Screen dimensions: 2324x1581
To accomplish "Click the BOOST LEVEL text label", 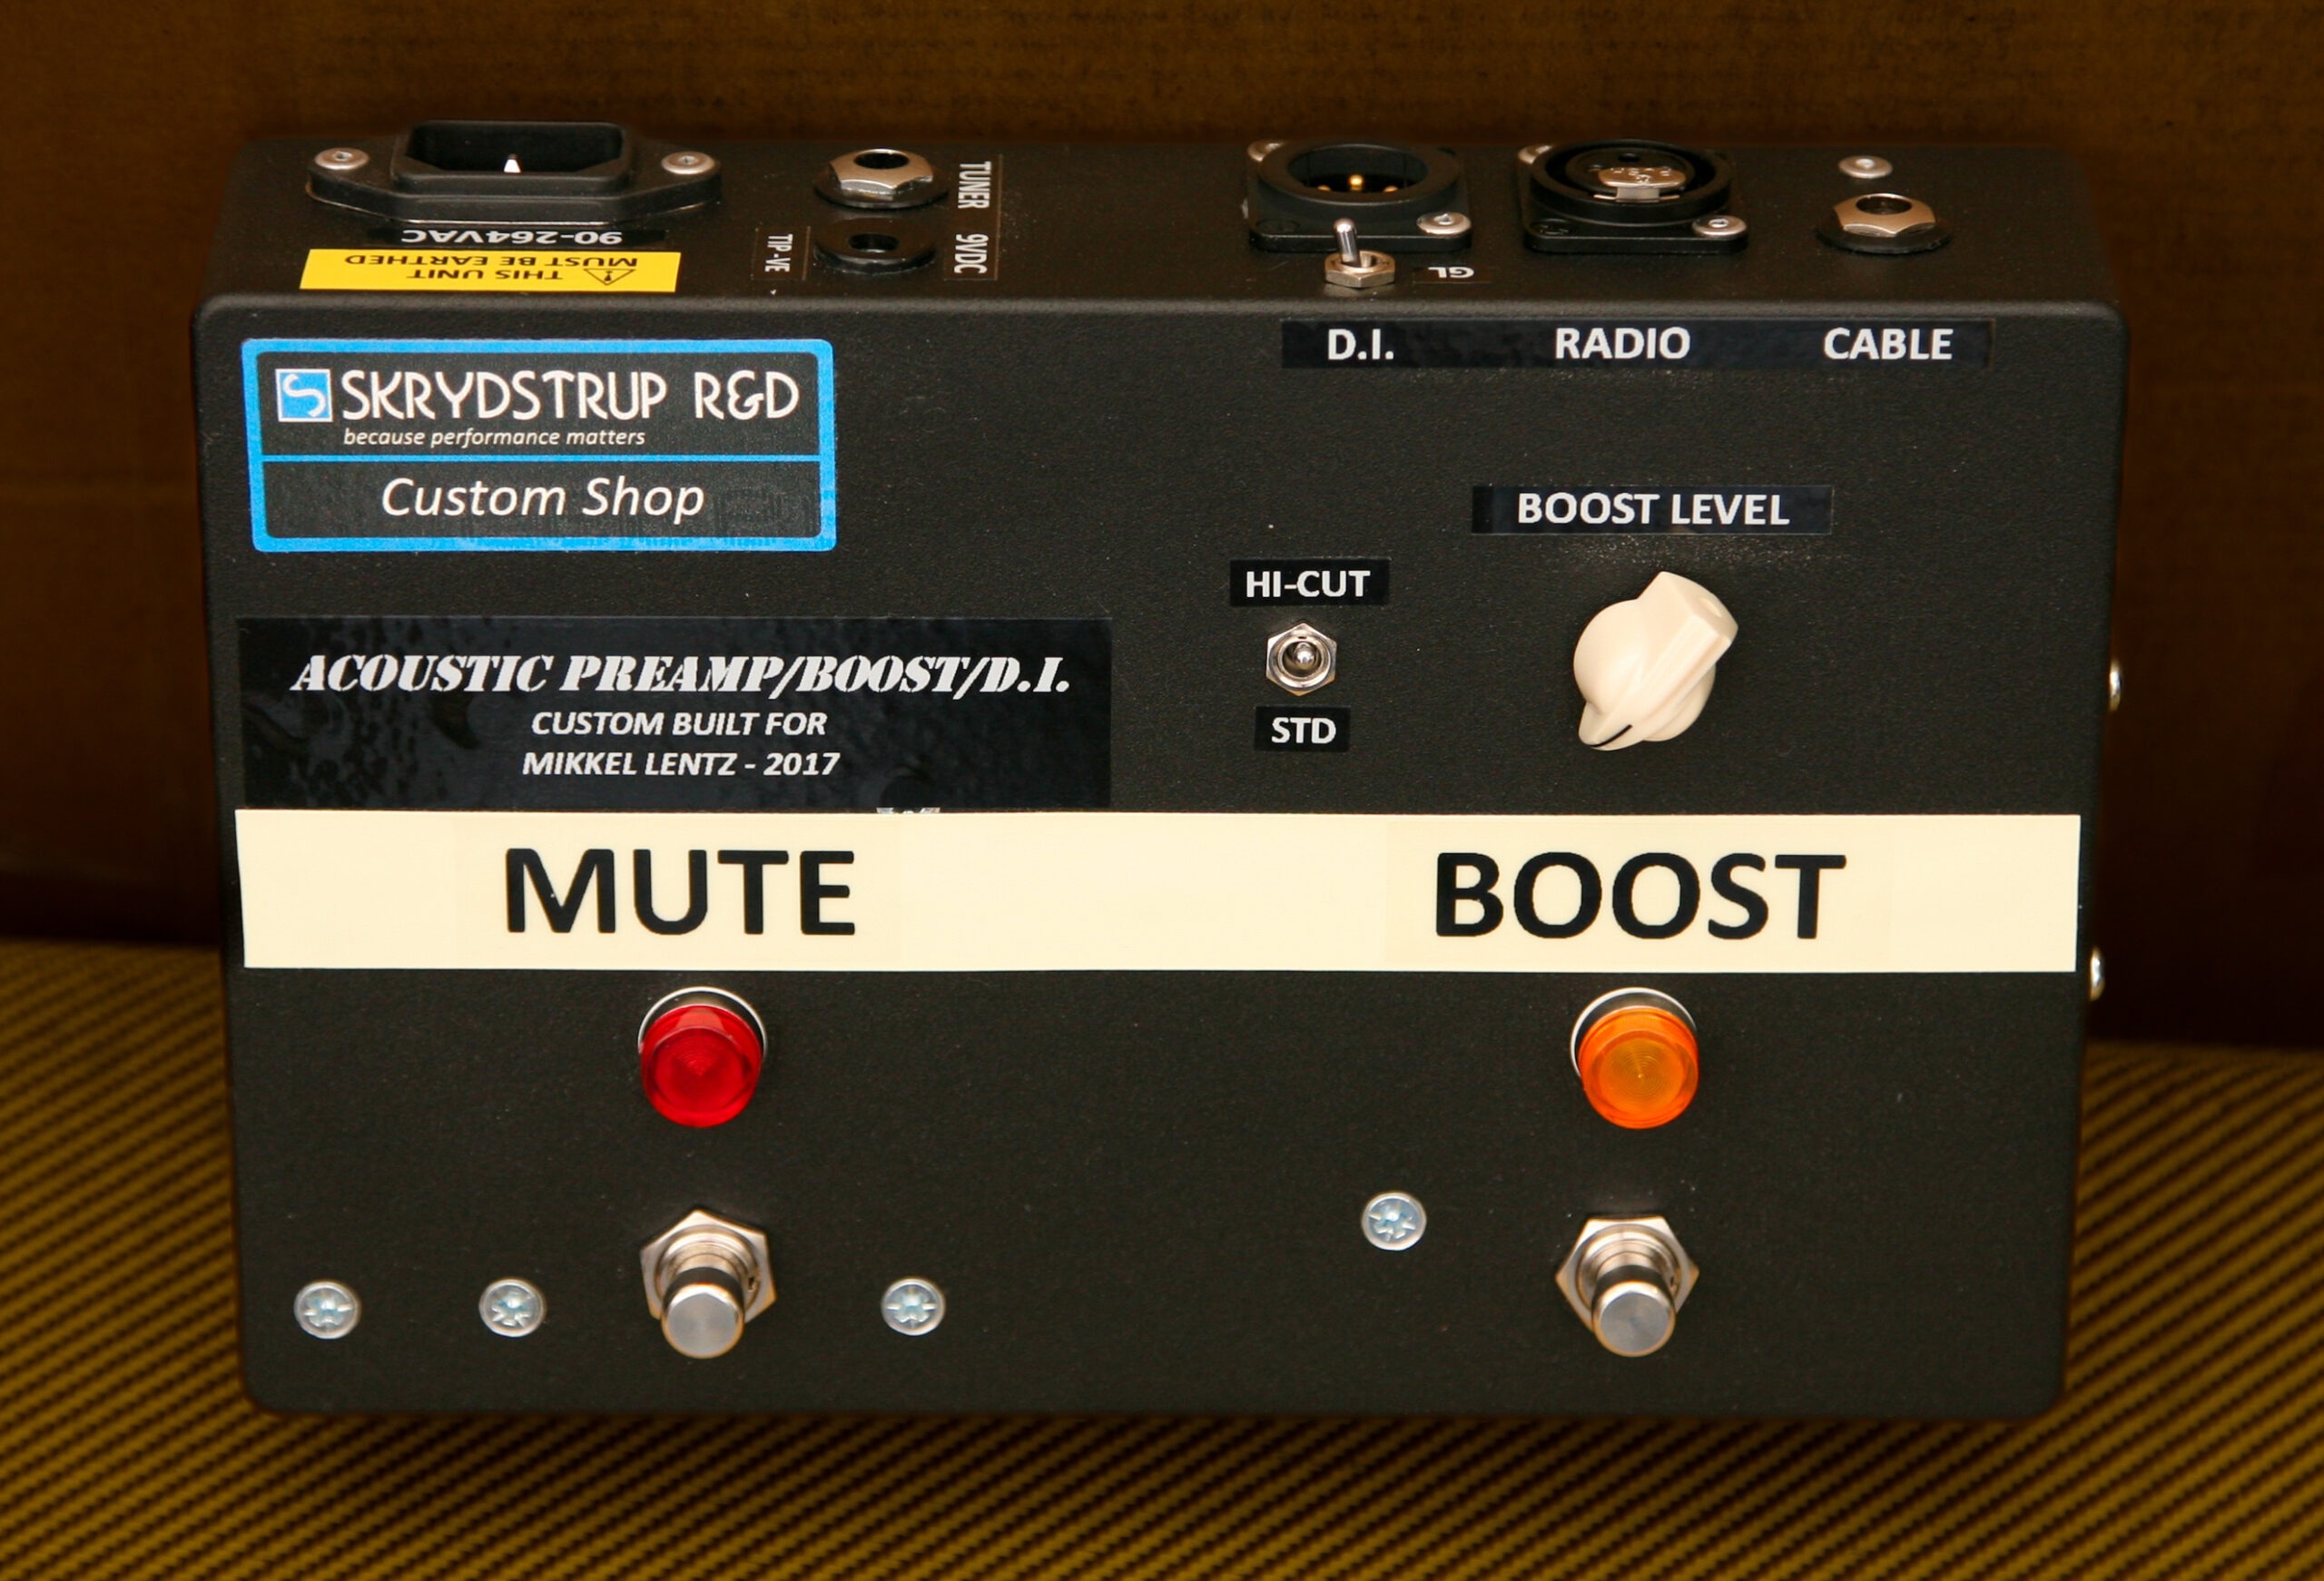I will pyautogui.click(x=1651, y=509).
